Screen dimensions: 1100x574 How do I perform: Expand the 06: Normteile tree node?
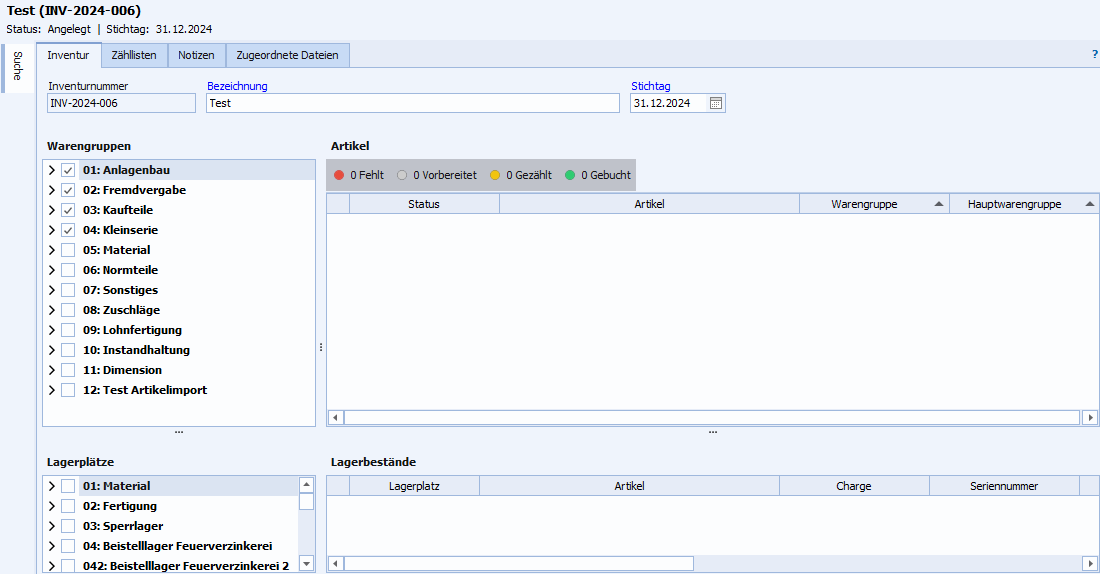point(52,270)
